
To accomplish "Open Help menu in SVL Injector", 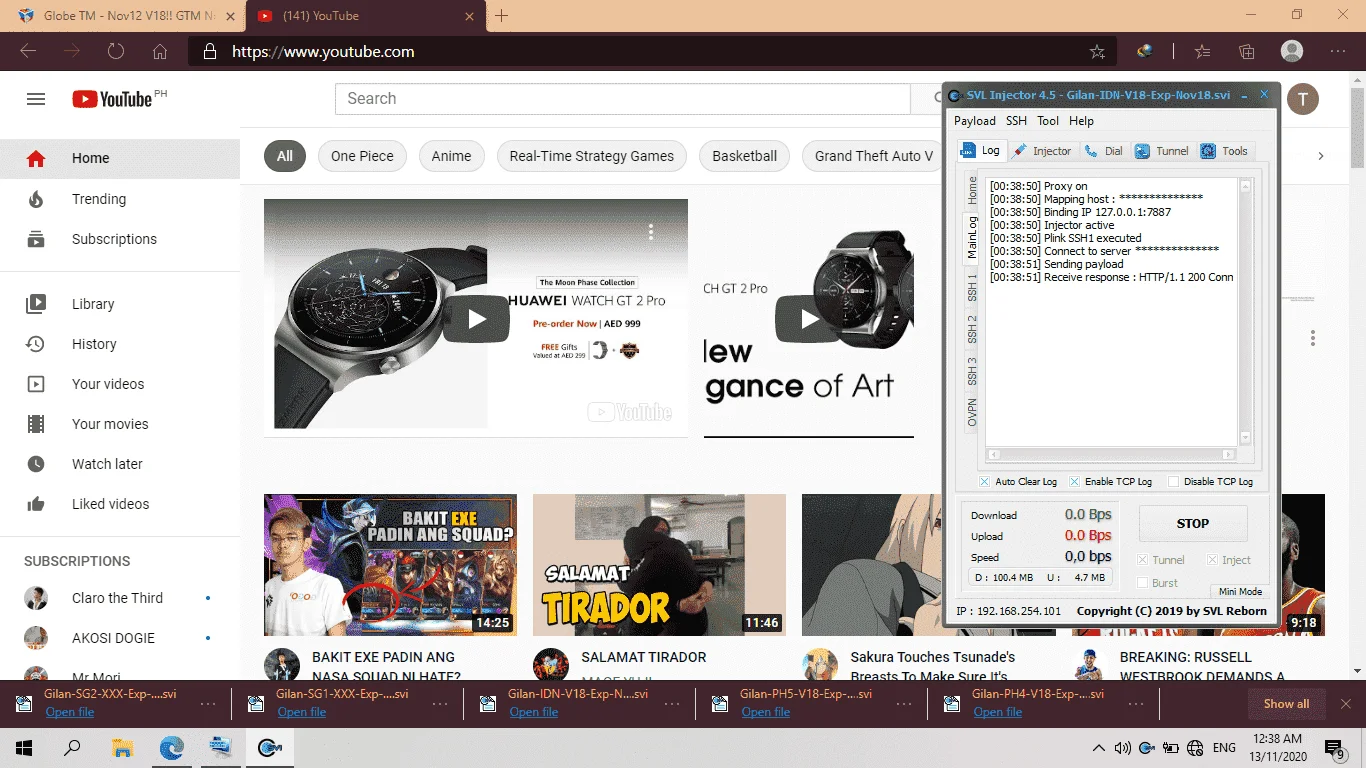I will [x=1081, y=121].
